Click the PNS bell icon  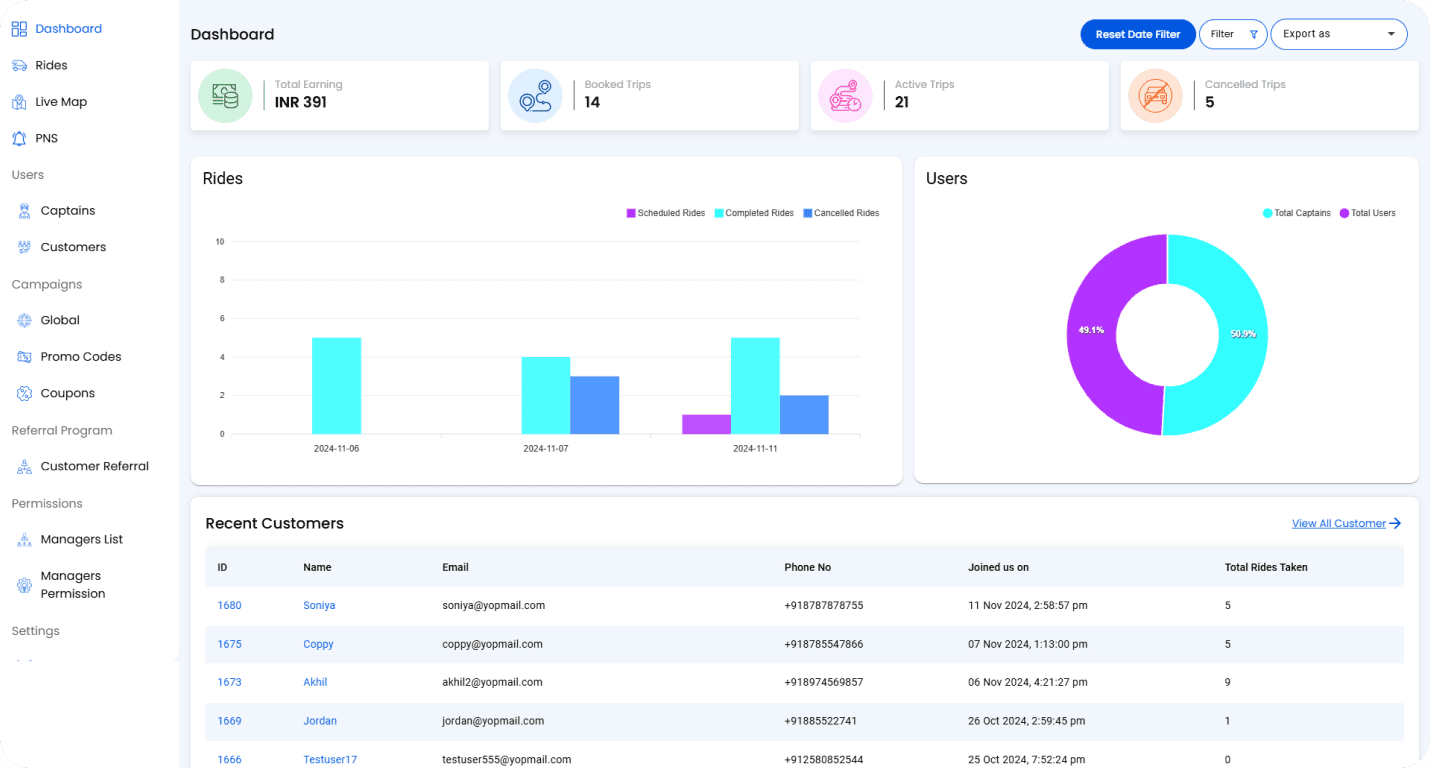tap(19, 138)
